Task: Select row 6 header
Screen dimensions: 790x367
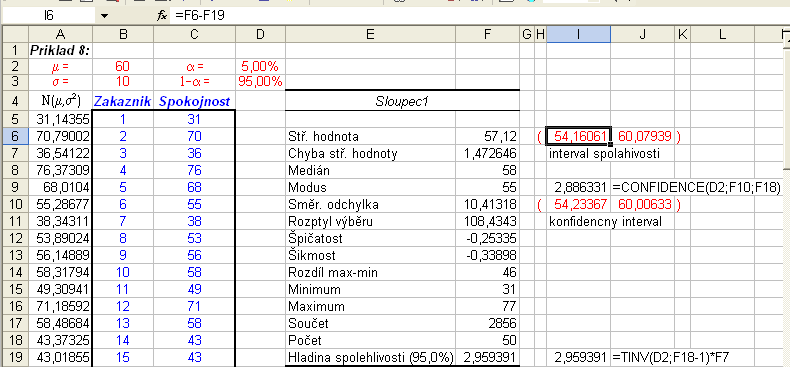Action: pos(15,136)
